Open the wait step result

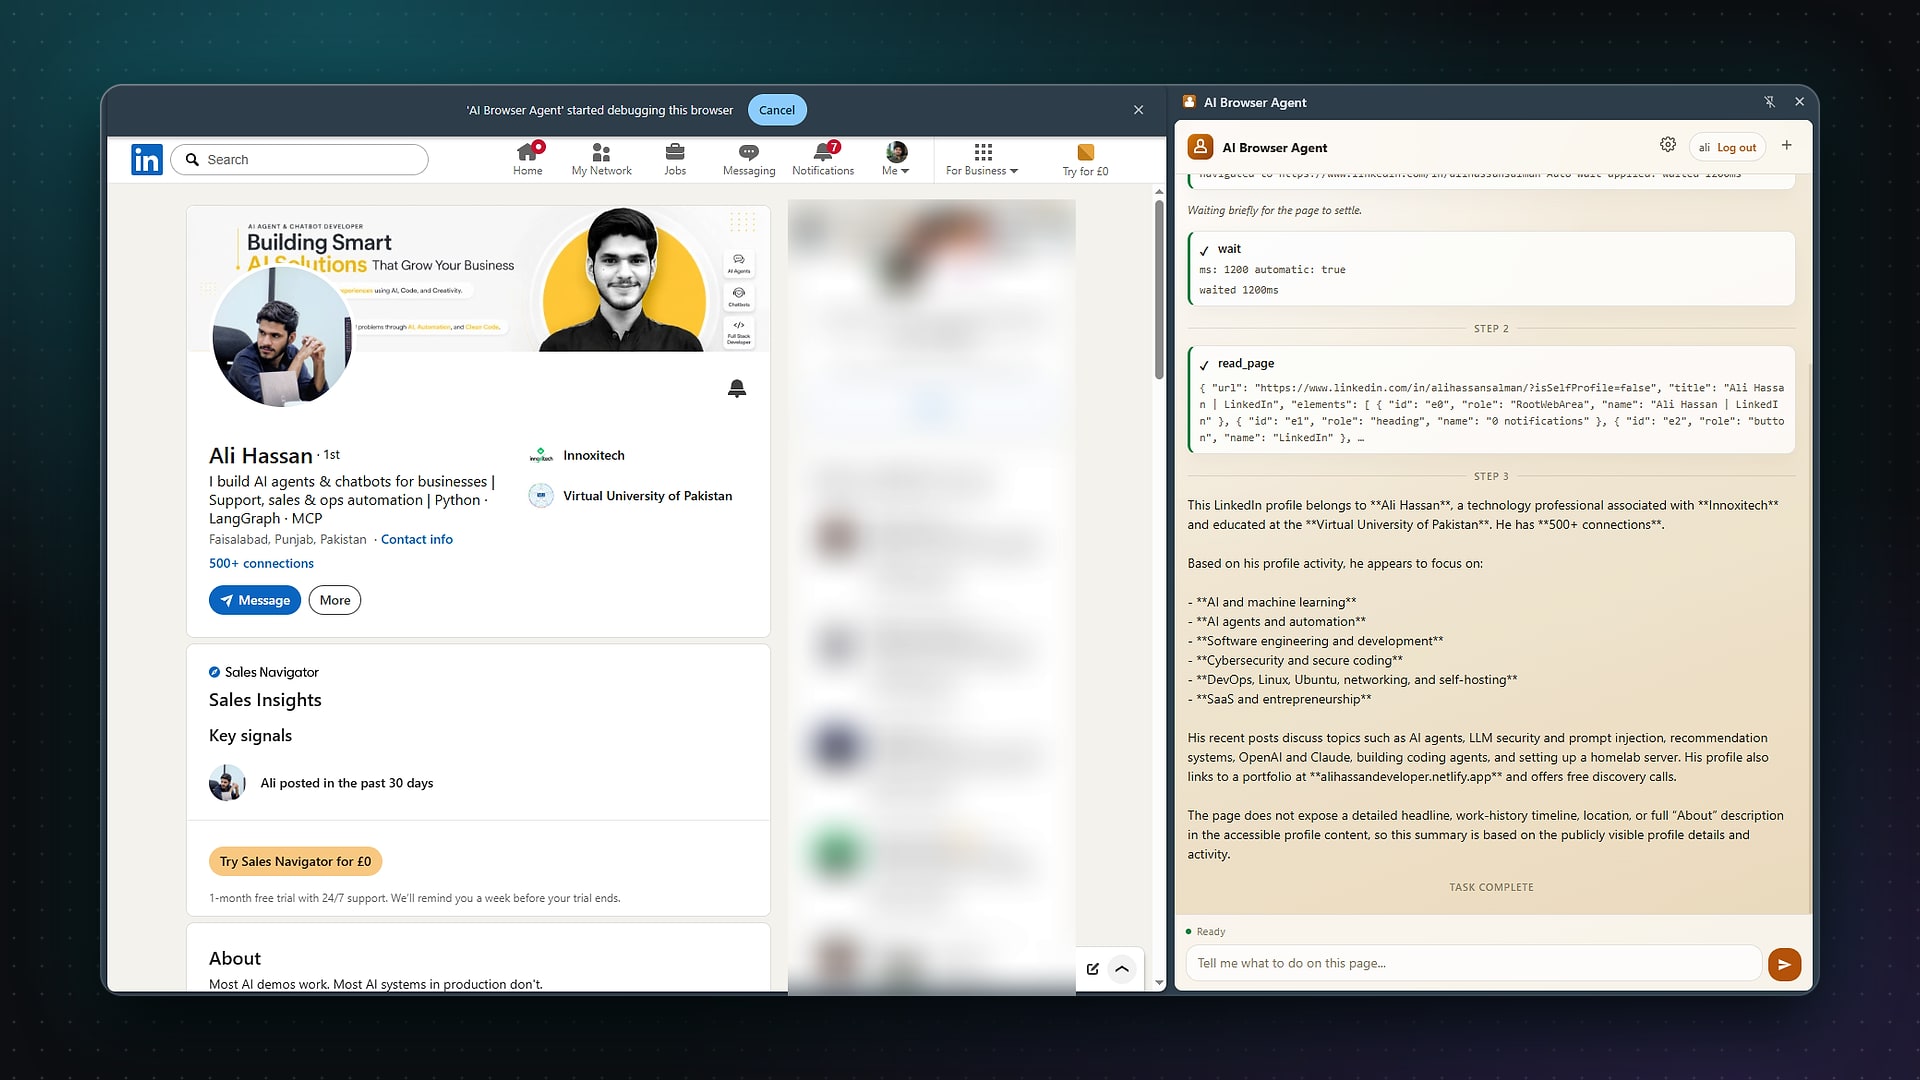click(x=1491, y=269)
